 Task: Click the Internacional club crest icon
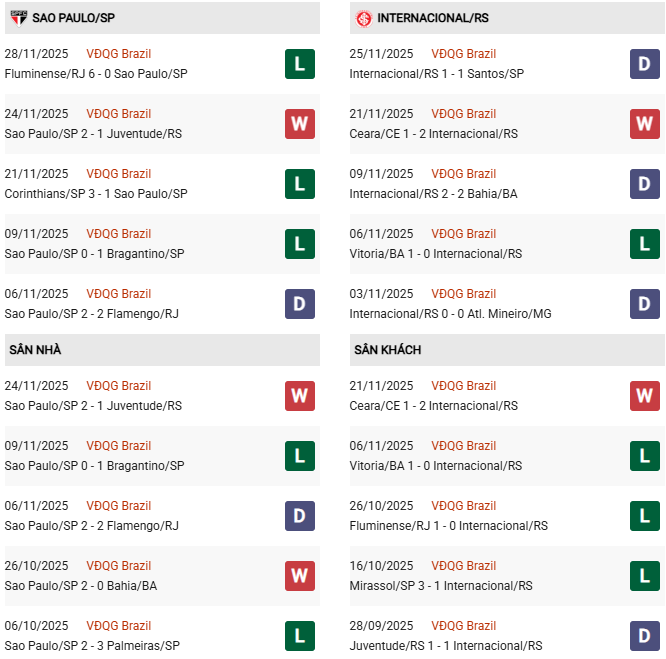point(364,18)
